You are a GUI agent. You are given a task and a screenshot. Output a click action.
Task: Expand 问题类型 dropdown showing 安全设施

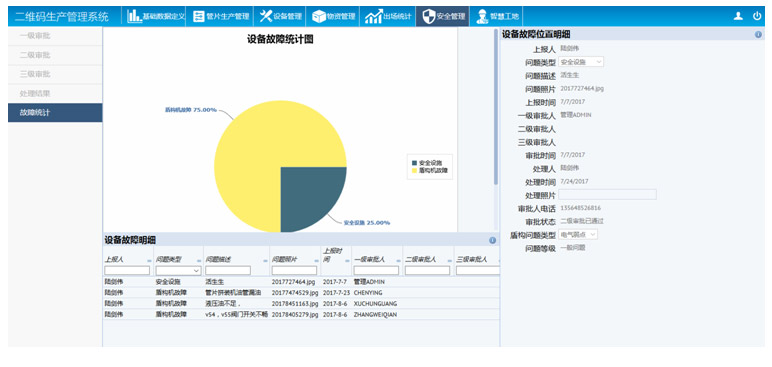tap(581, 62)
